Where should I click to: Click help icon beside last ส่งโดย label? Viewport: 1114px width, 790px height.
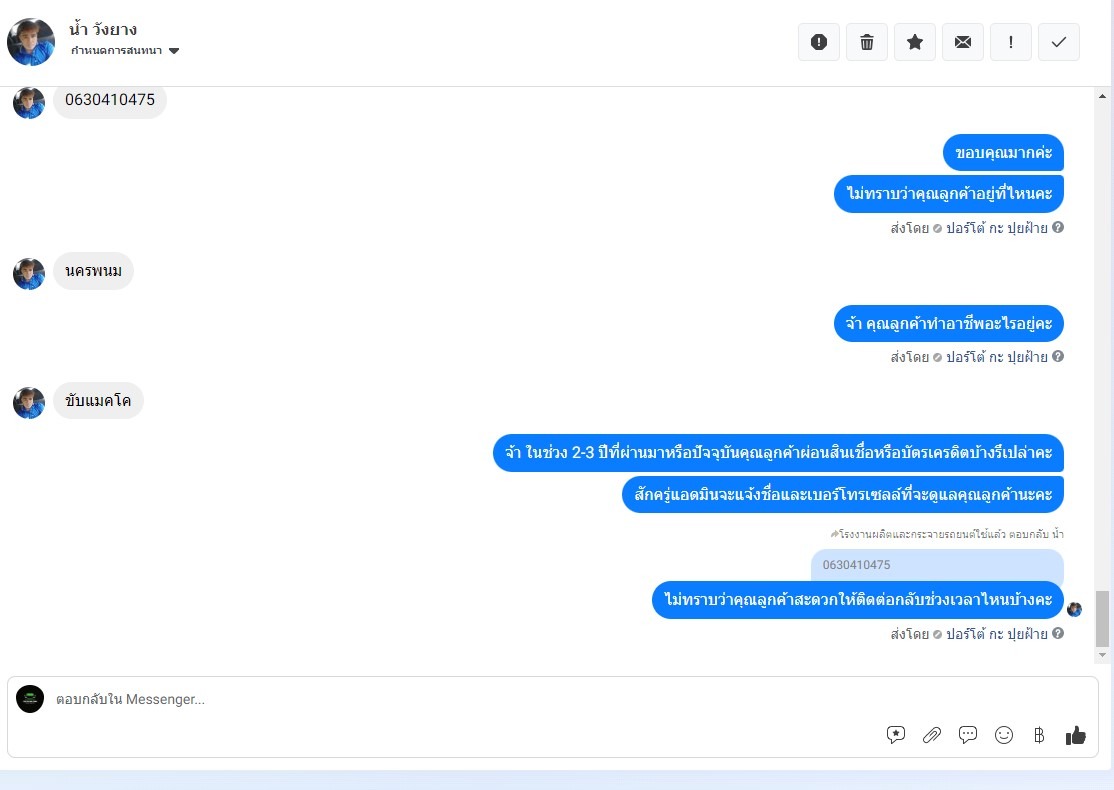pyautogui.click(x=1058, y=633)
